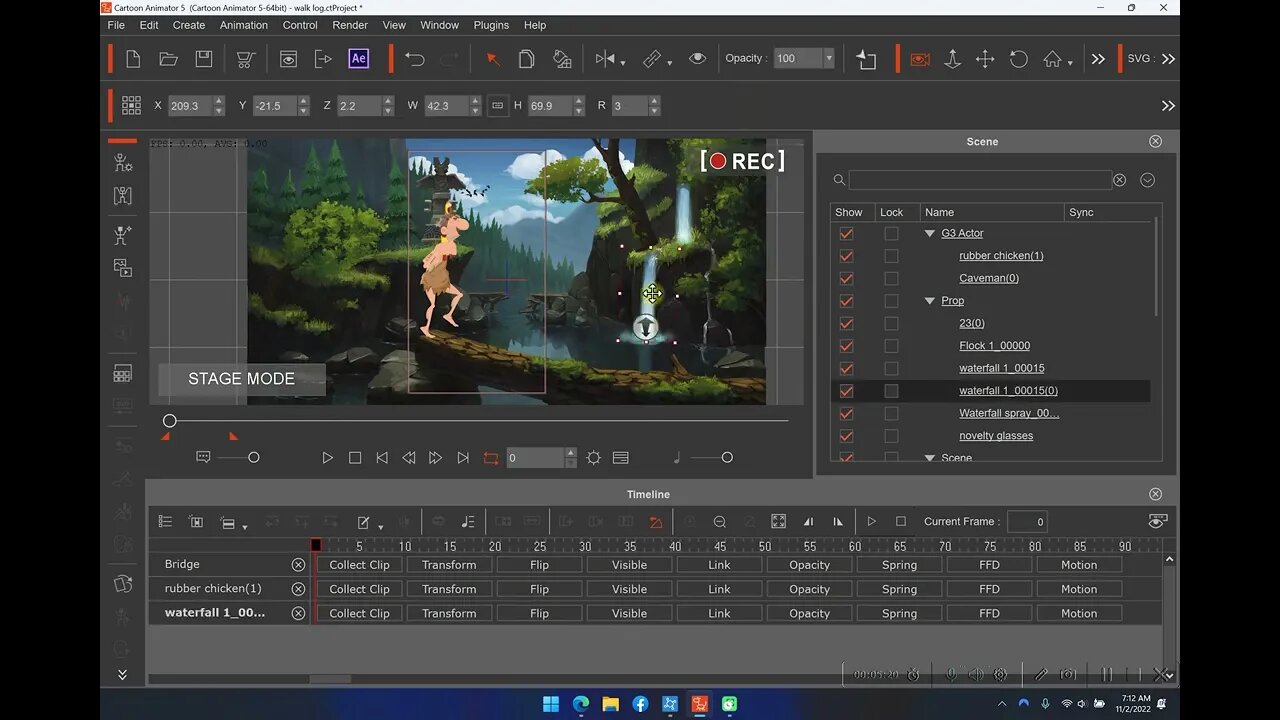Screen dimensions: 1280x720
Task: Jump to the last frame
Action: (463, 457)
